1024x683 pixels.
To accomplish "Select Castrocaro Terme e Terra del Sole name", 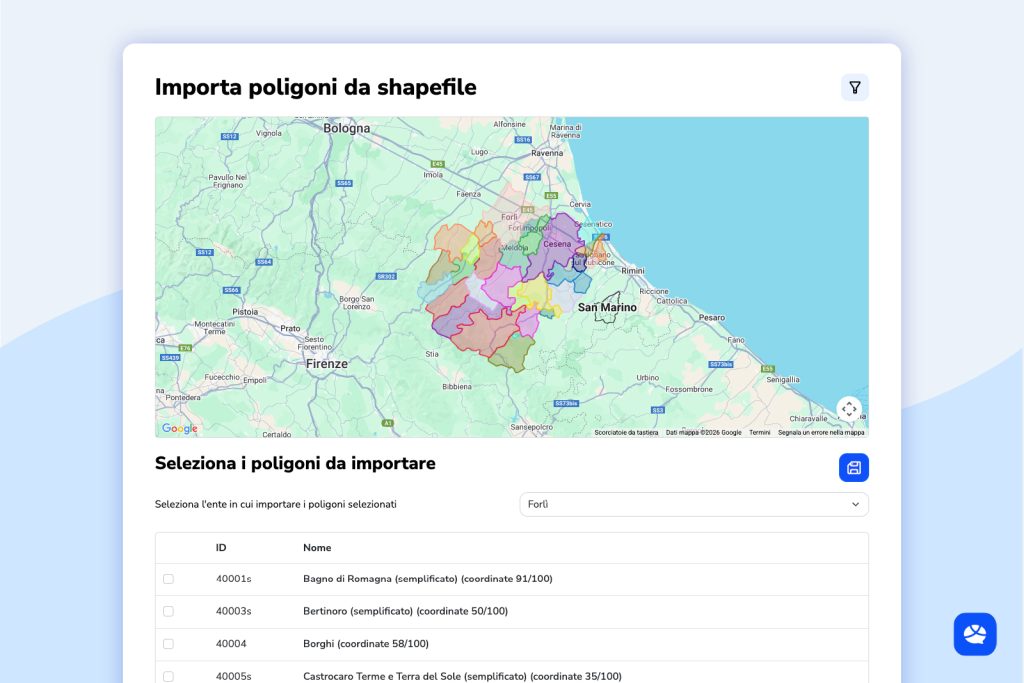I will point(462,676).
